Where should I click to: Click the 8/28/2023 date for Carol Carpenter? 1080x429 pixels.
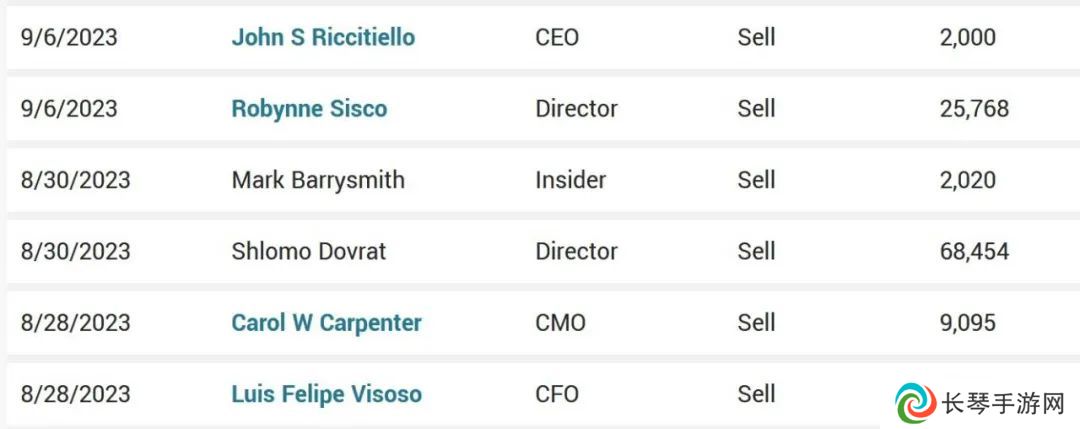(75, 323)
